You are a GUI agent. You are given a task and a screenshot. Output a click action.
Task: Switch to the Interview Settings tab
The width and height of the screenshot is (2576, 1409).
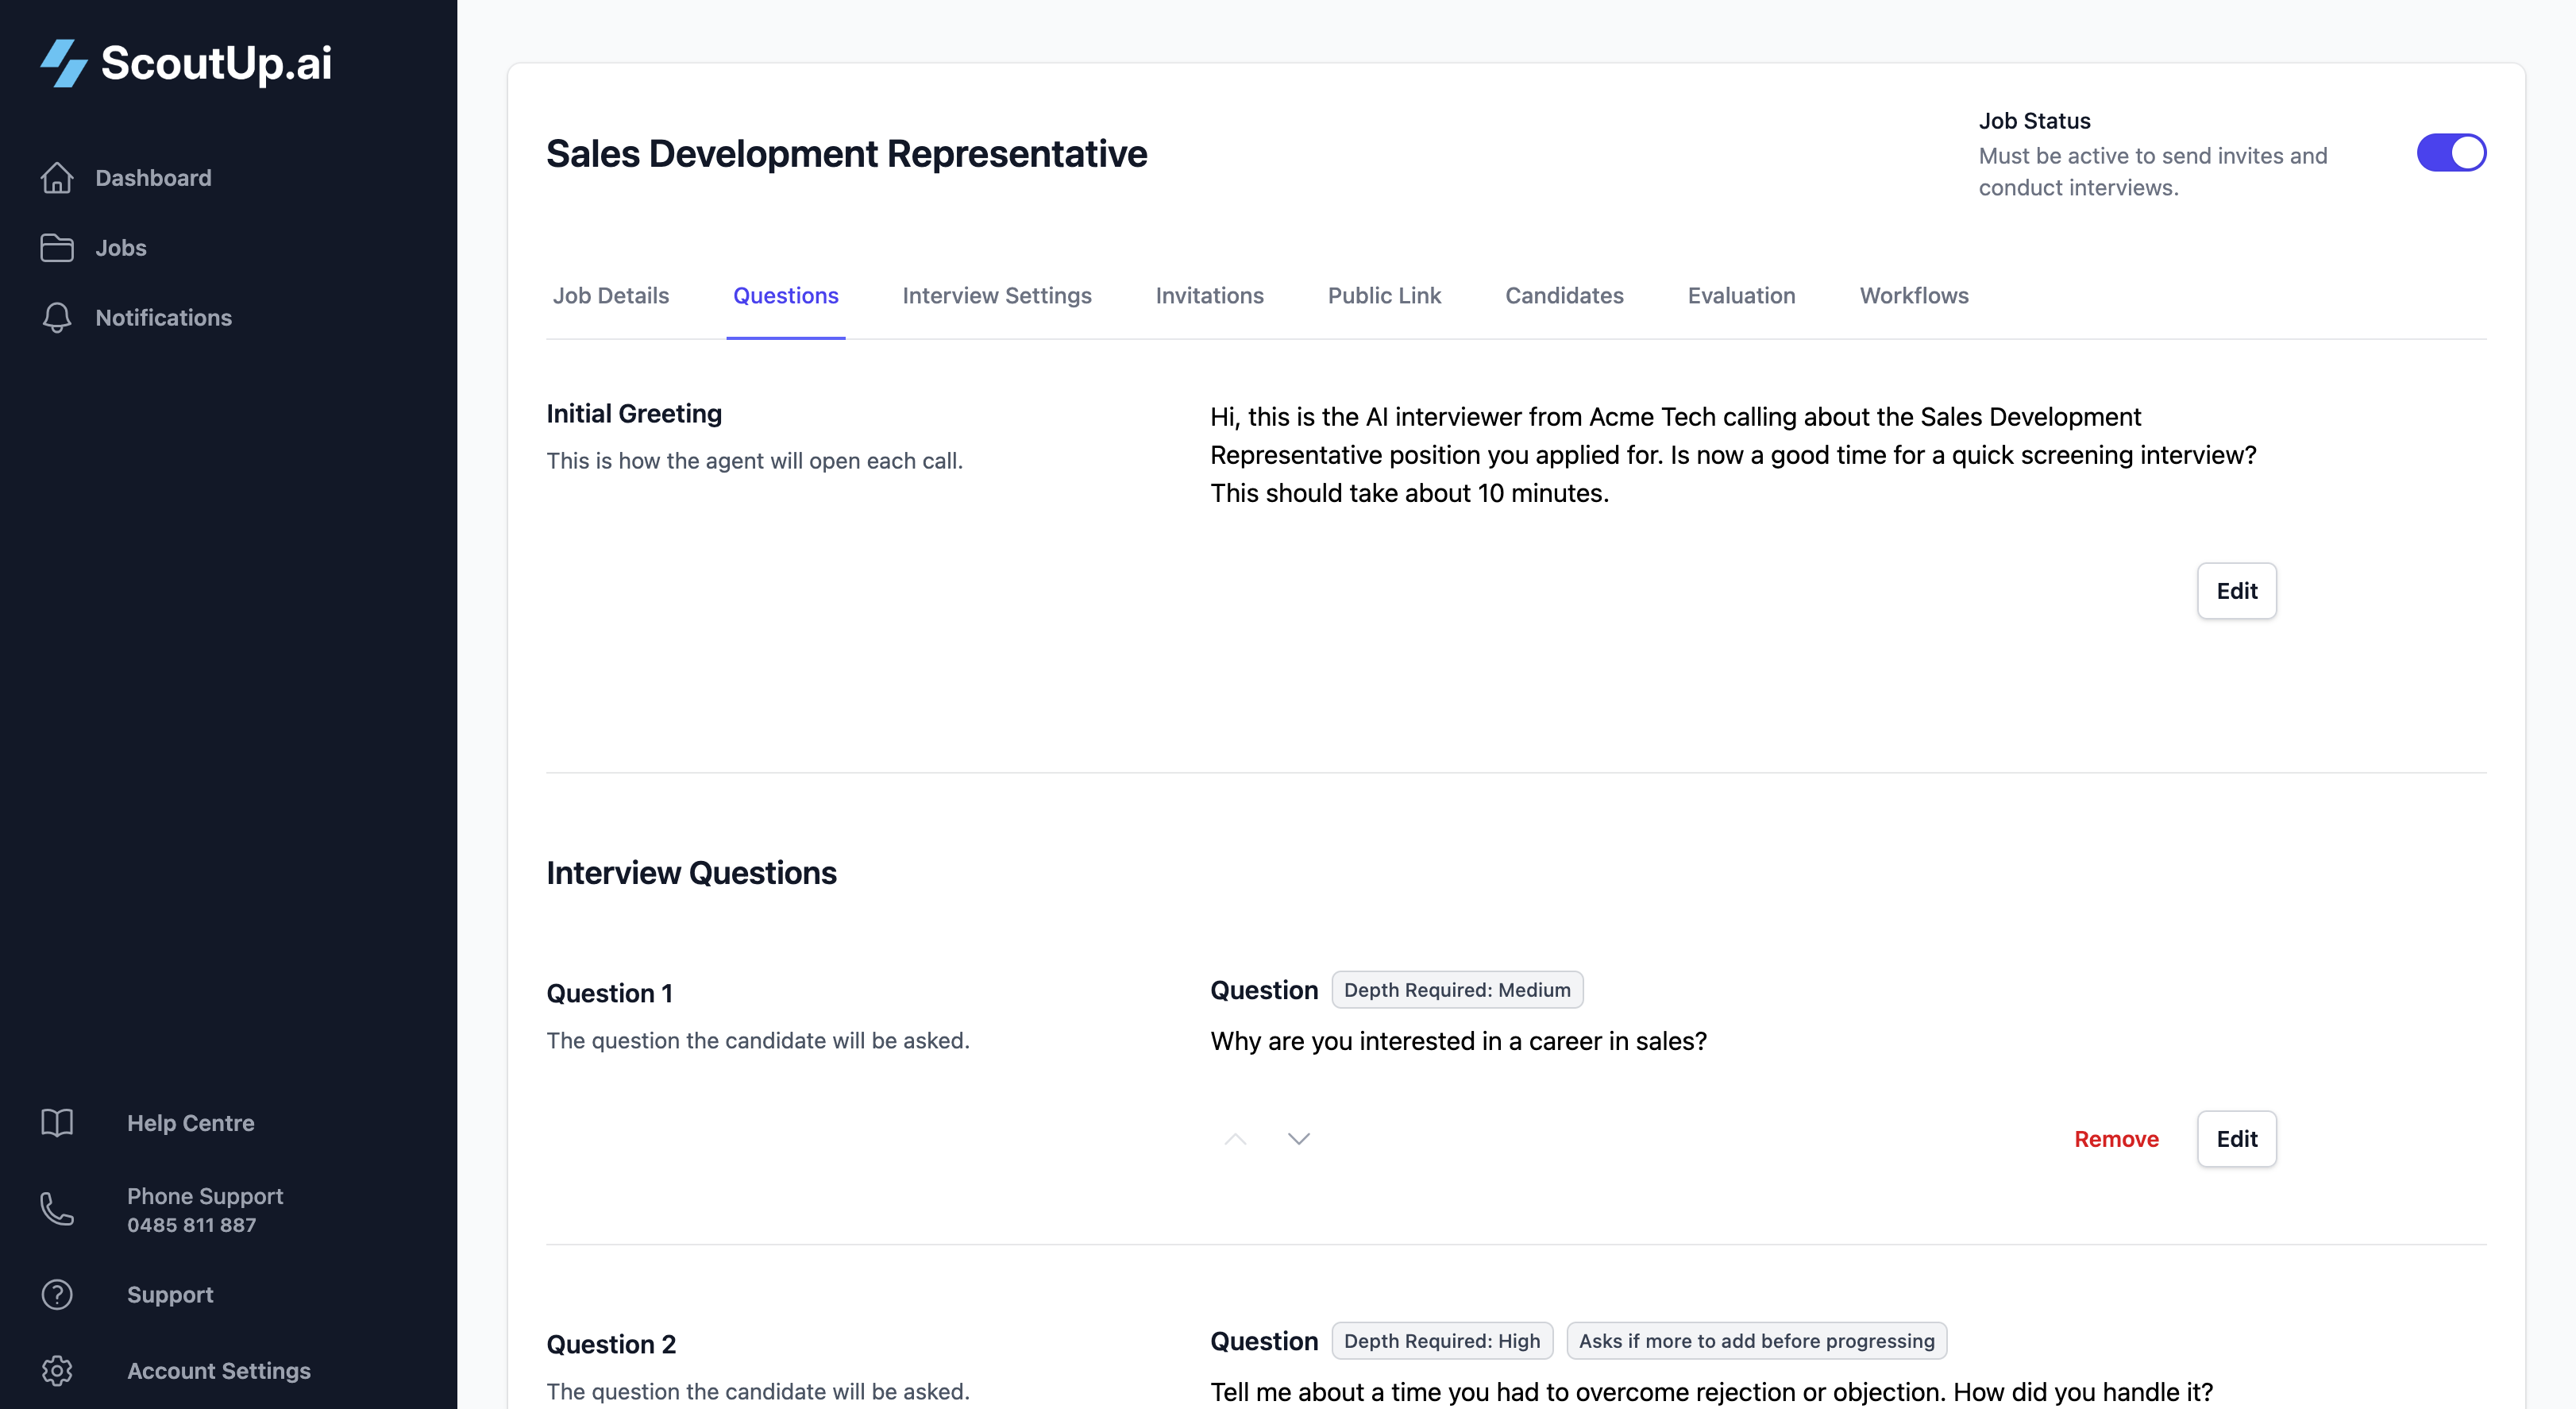coord(996,295)
